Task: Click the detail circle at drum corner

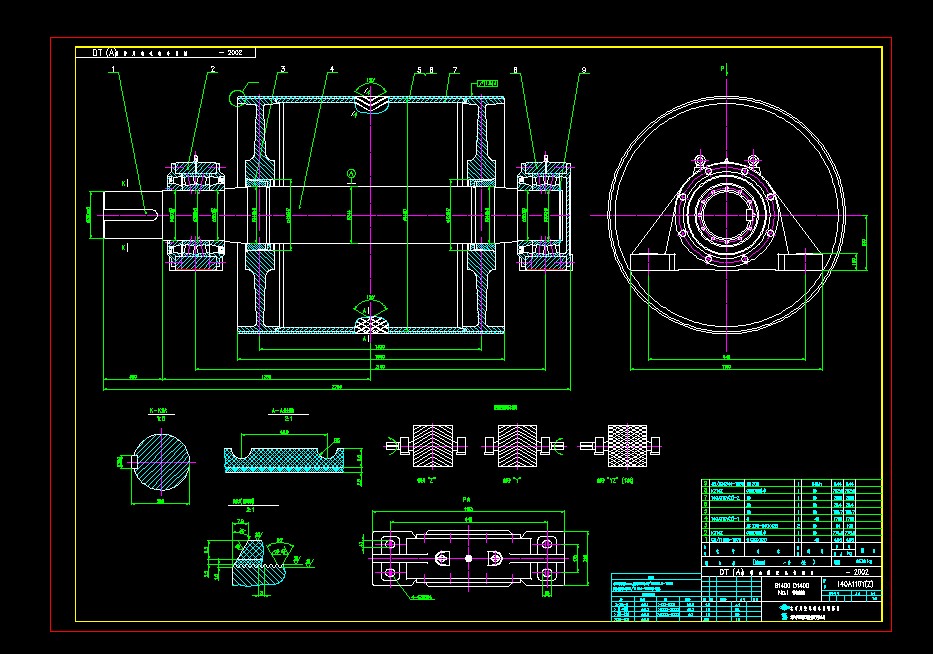Action: (238, 97)
